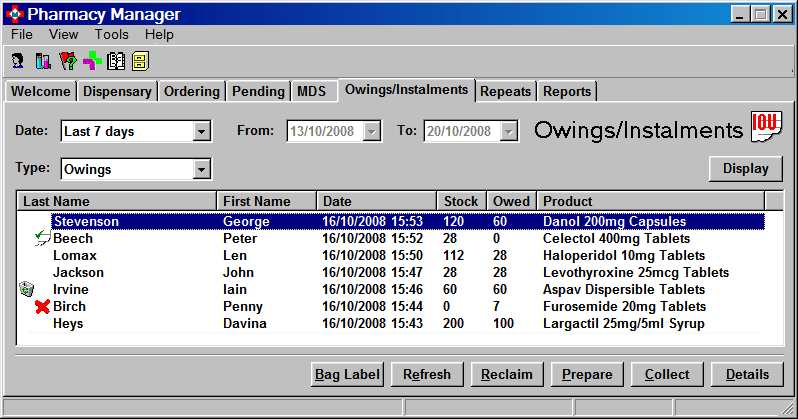Viewport: 798px width, 419px height.
Task: Click the yellow filing cabinet icon
Action: (x=140, y=61)
